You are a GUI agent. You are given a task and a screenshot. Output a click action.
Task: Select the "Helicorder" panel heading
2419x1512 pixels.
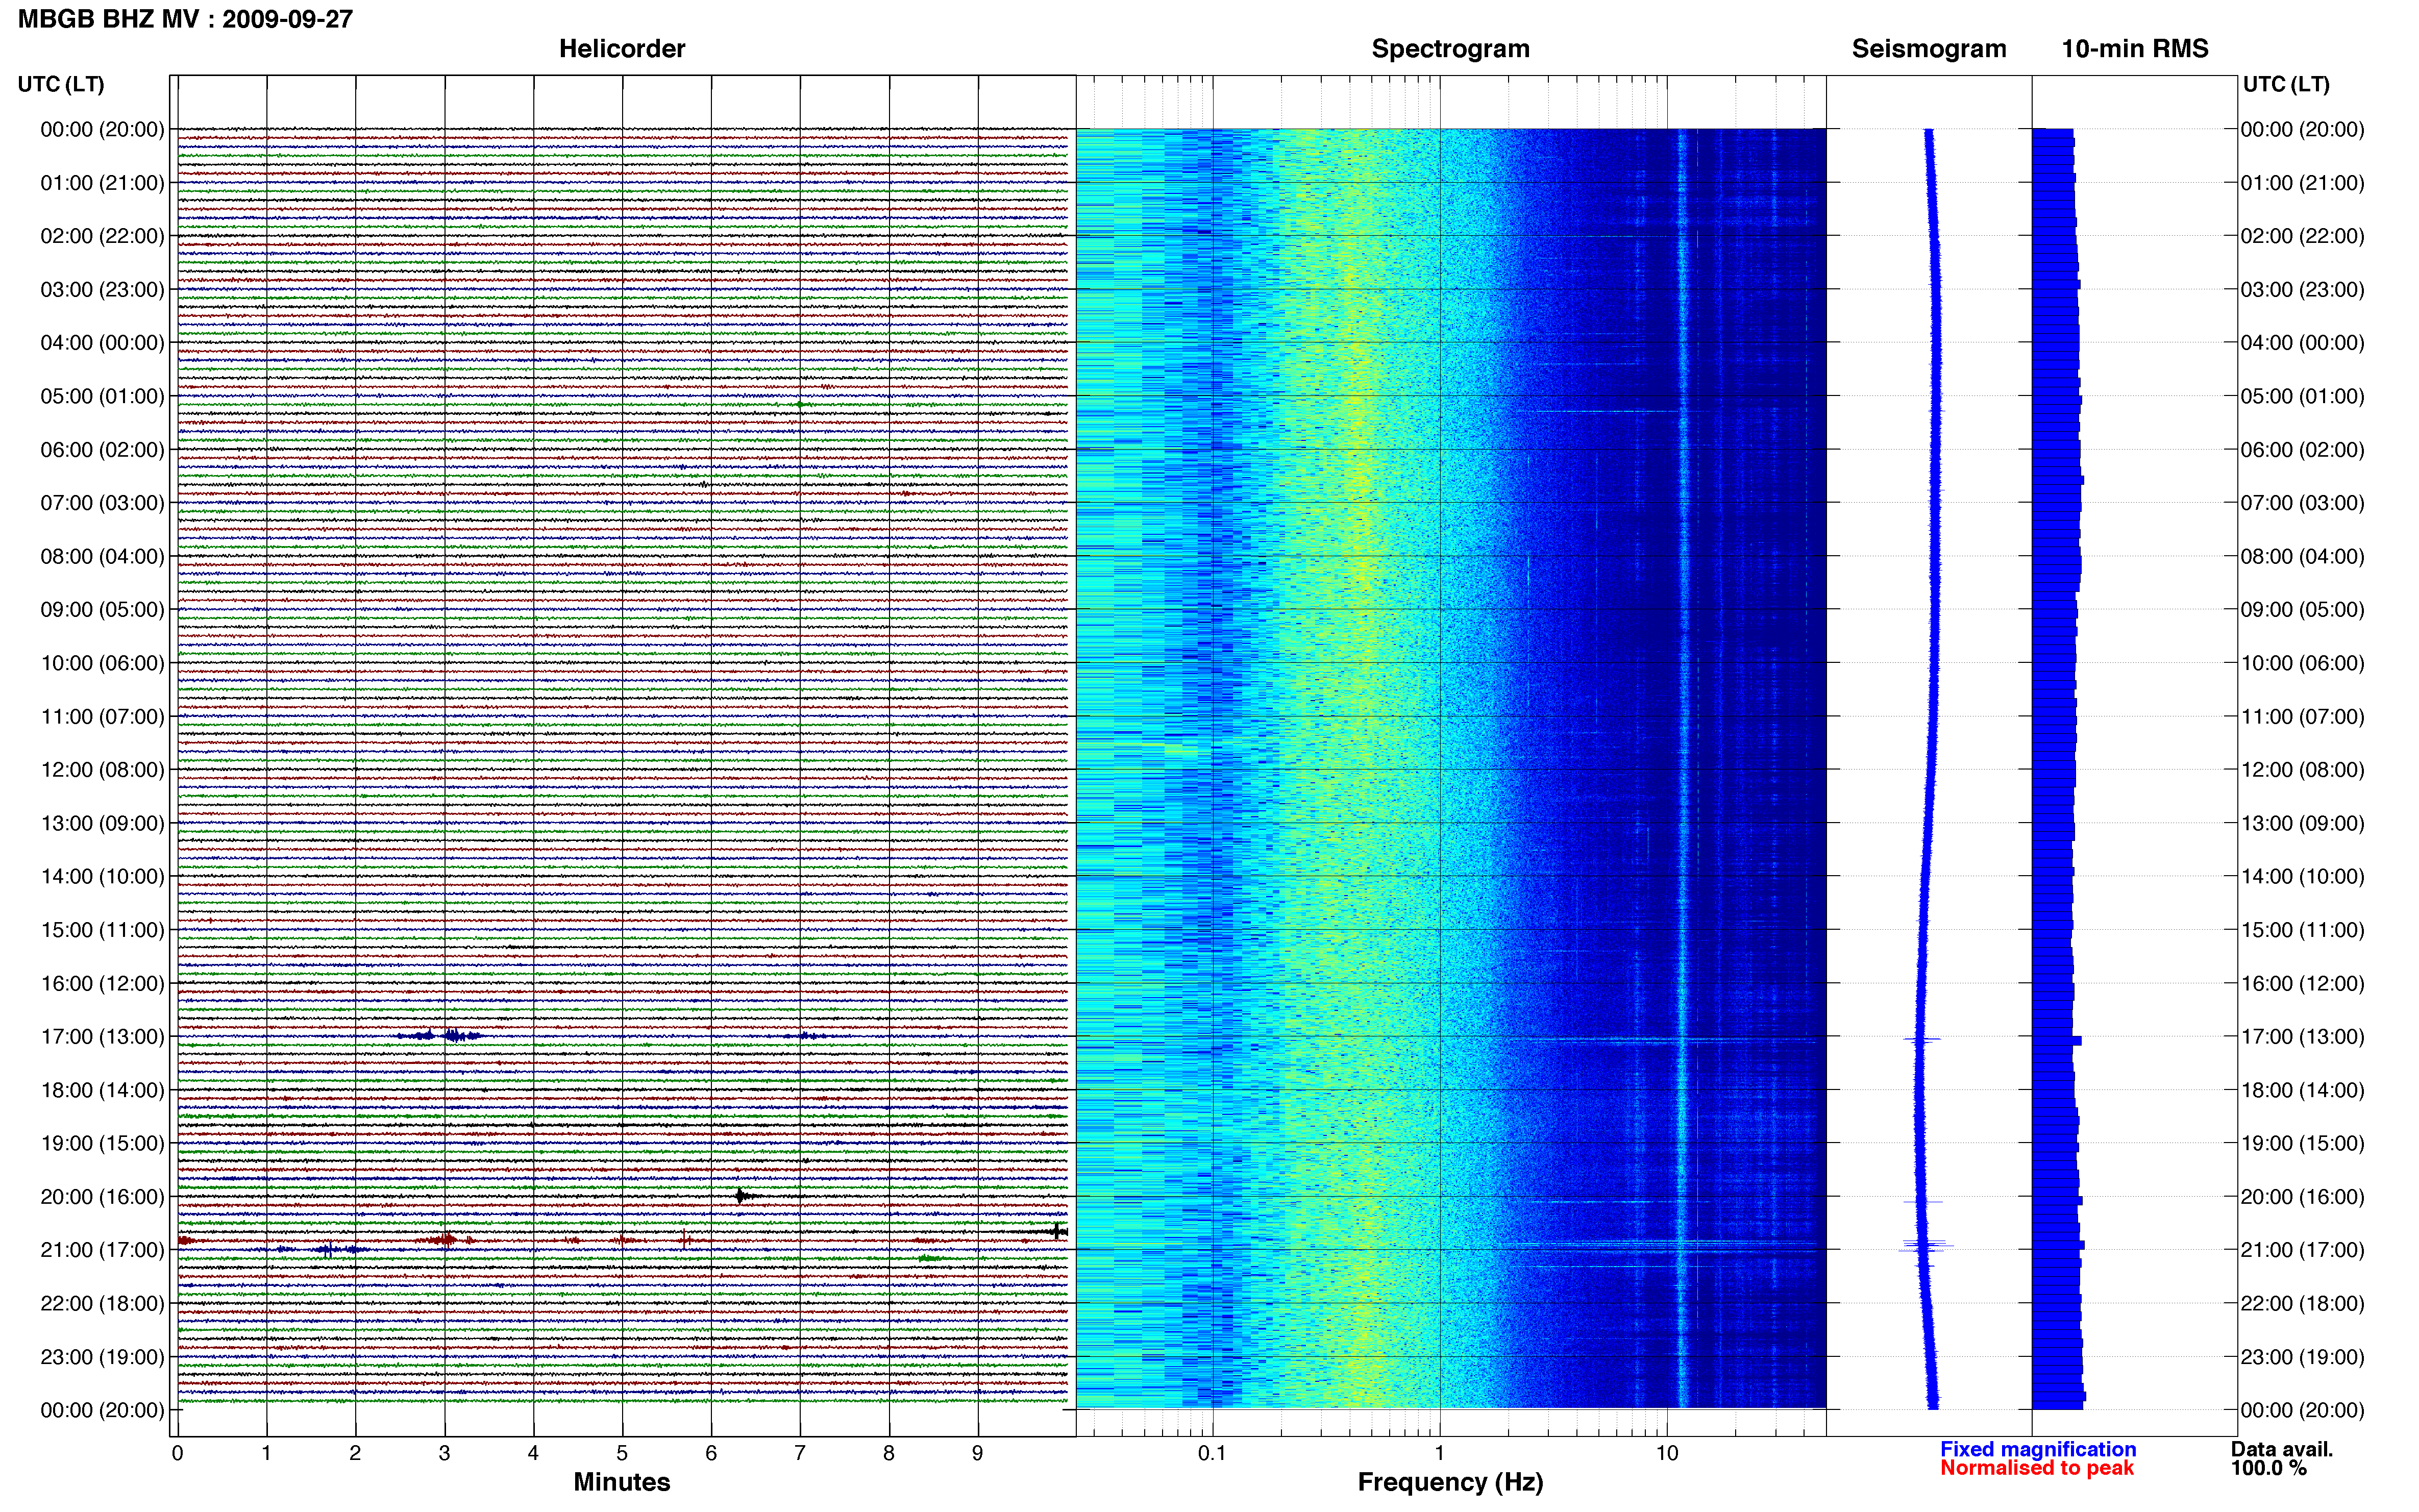(x=622, y=49)
